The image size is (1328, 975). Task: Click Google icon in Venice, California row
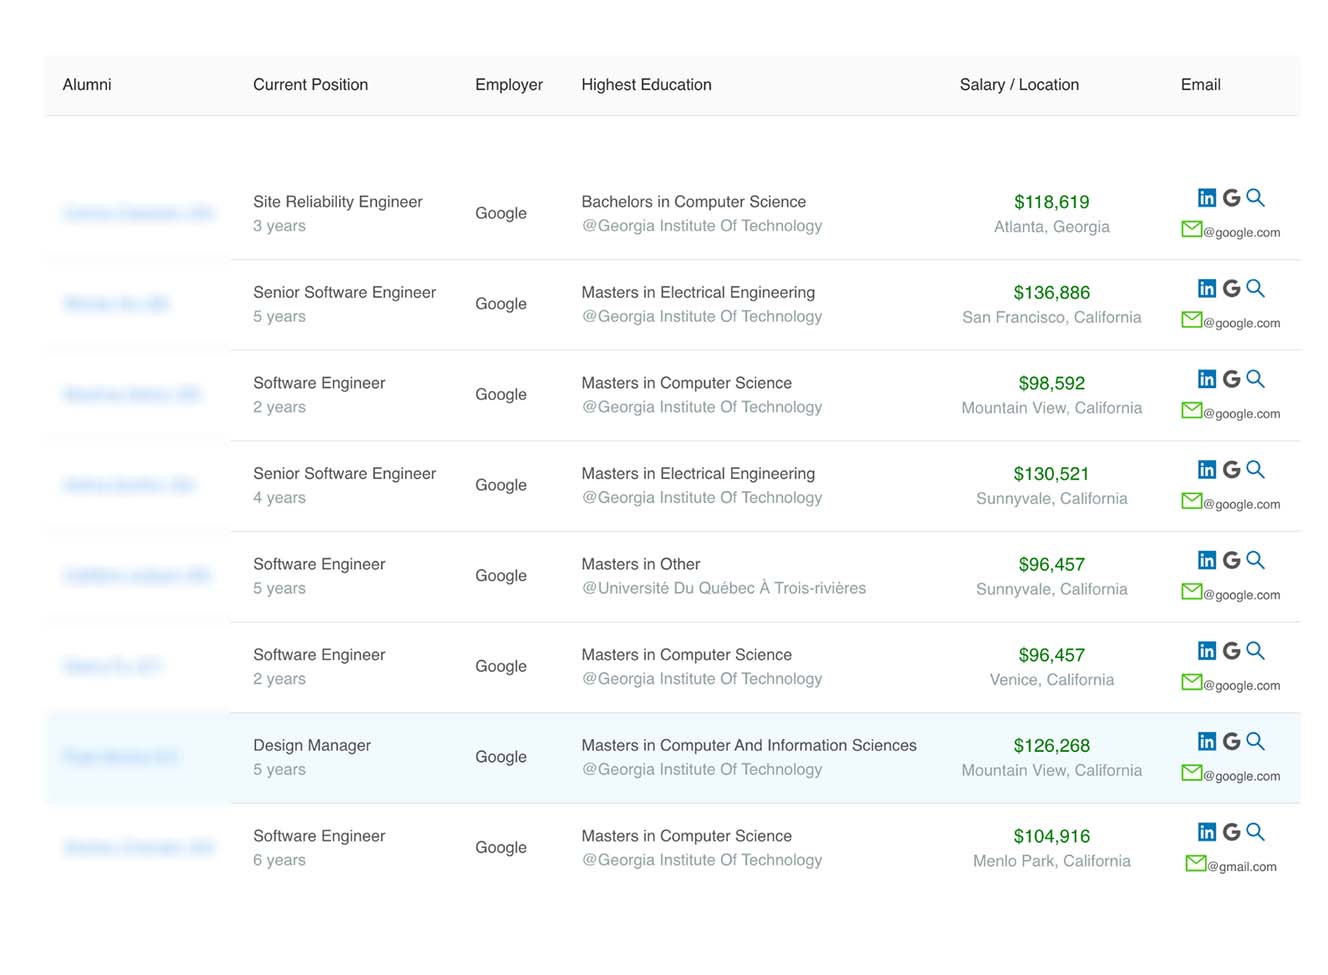click(1231, 651)
